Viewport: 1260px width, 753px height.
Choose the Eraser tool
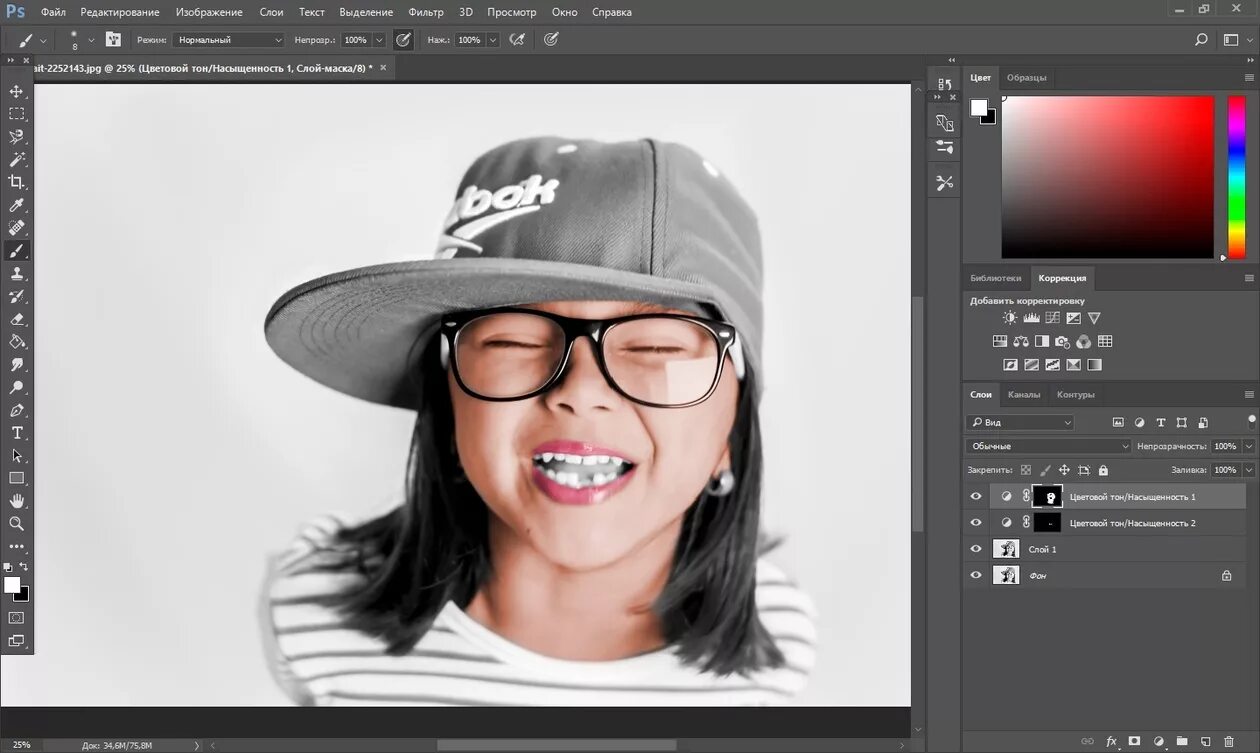pyautogui.click(x=17, y=319)
